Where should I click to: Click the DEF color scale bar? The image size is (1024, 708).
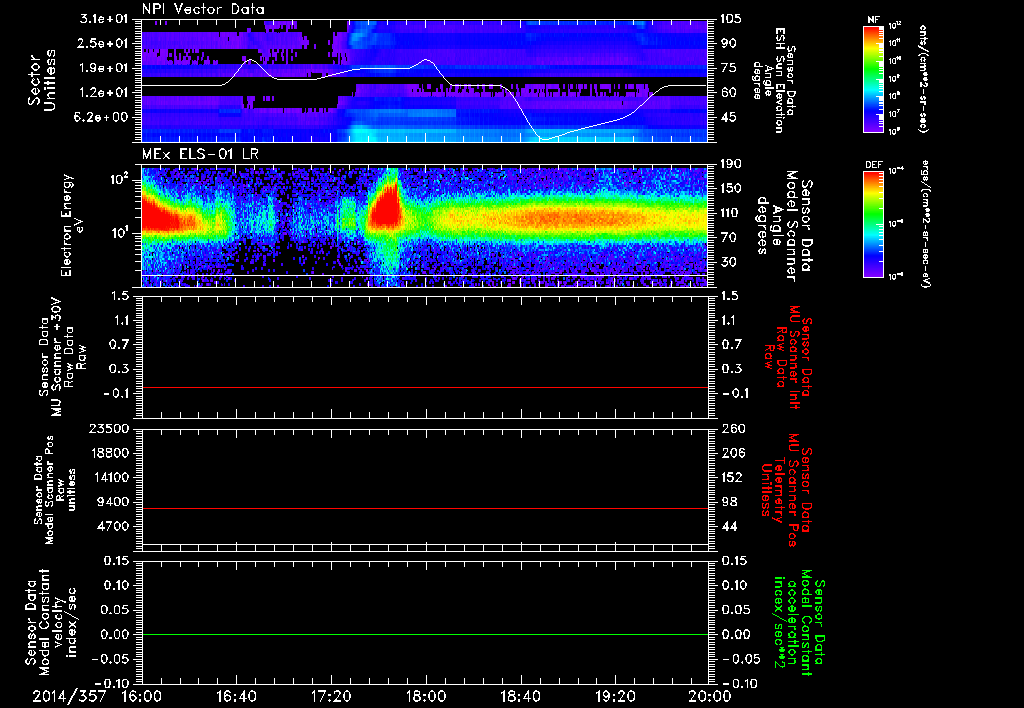point(874,223)
